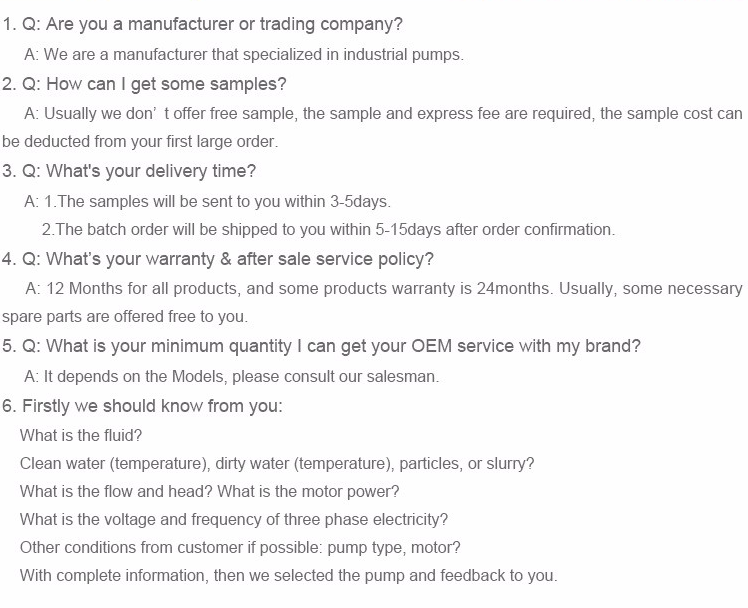Click the samples sent within 3-5days line
Viewport: 748px width, 608px height.
point(208,201)
